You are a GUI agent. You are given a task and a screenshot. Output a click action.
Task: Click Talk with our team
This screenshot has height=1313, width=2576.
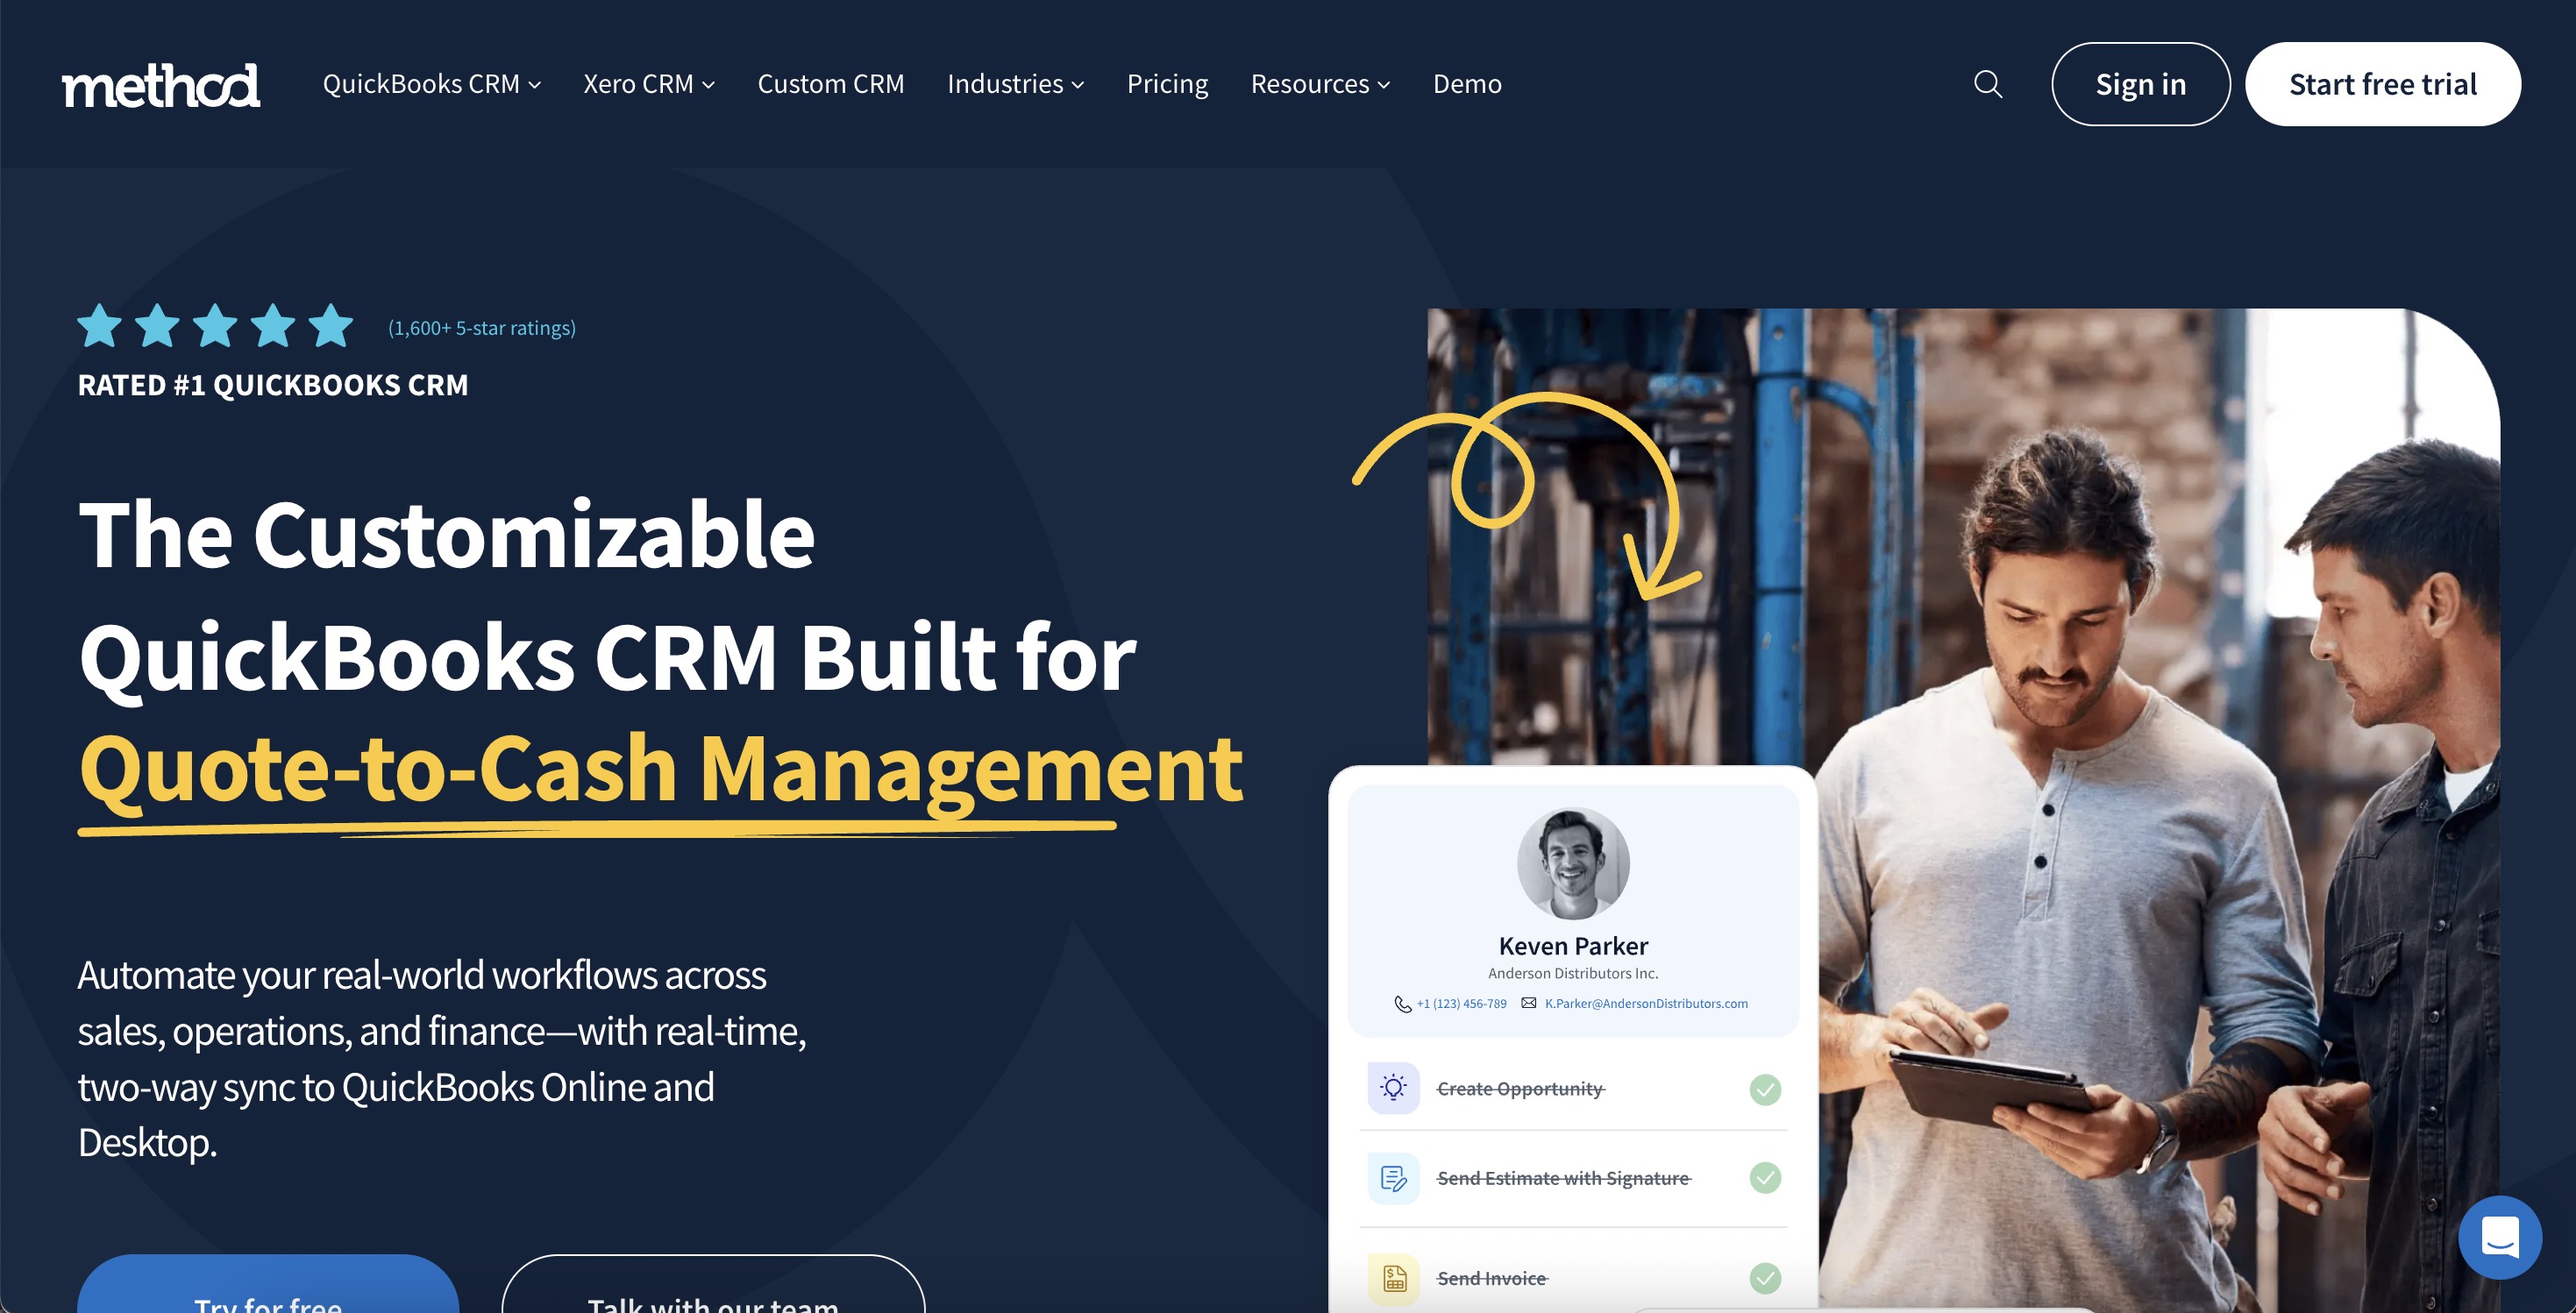point(713,1284)
